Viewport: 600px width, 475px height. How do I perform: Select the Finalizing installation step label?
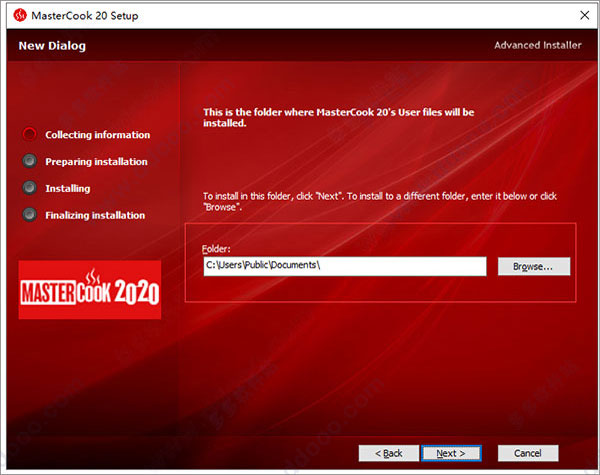[95, 216]
